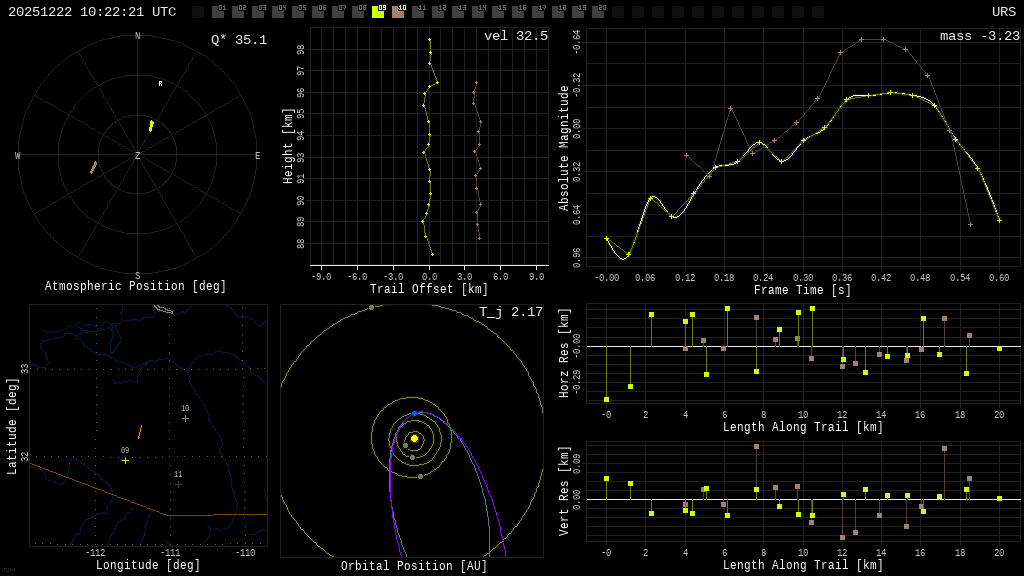Select station 08 indicator box
The image size is (1024, 576).
[x=358, y=12]
